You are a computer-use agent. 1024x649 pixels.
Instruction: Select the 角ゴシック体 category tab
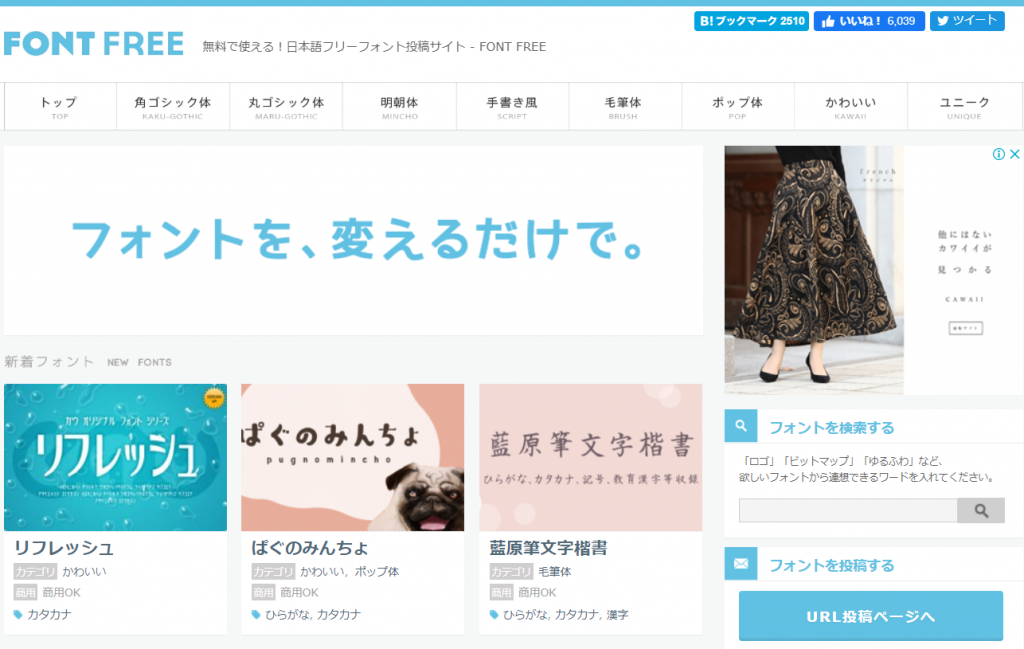tap(172, 107)
